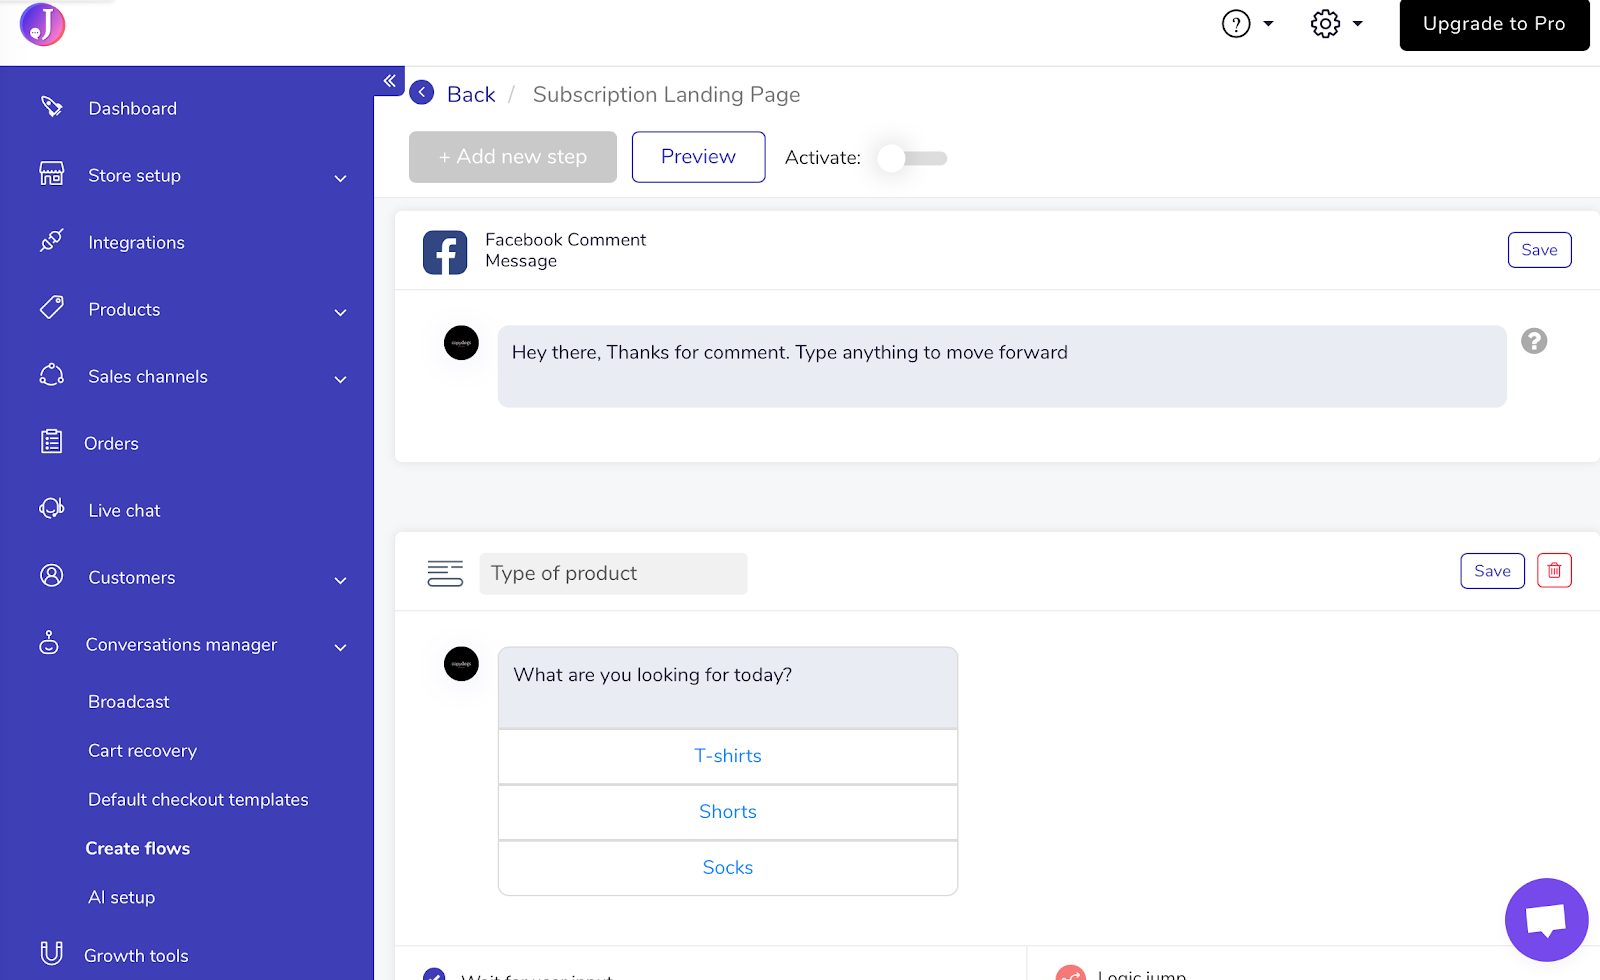Open the dropdown arrow next to help
The image size is (1600, 980).
[x=1269, y=24]
